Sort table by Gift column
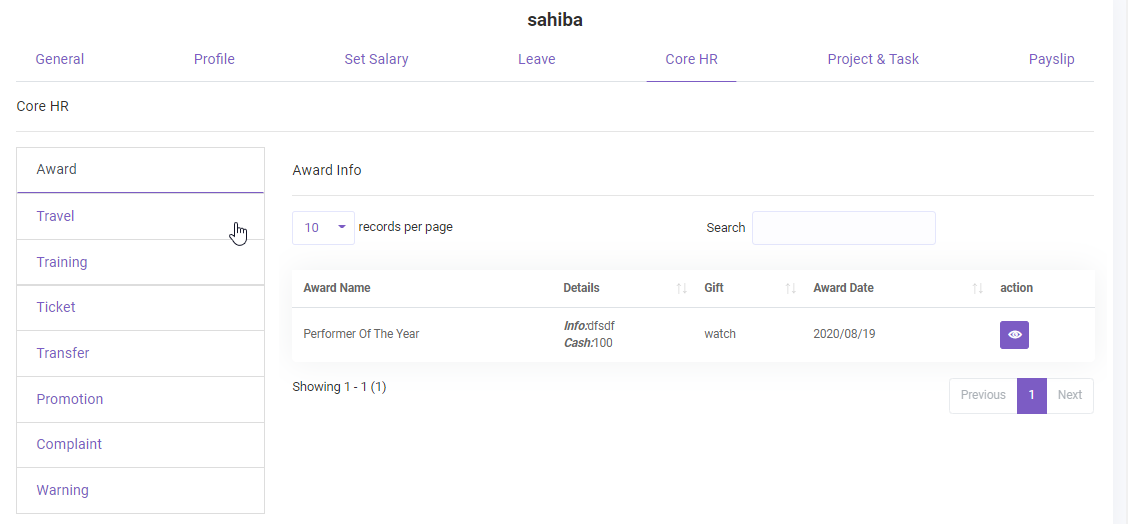This screenshot has height=524, width=1128. pos(790,288)
